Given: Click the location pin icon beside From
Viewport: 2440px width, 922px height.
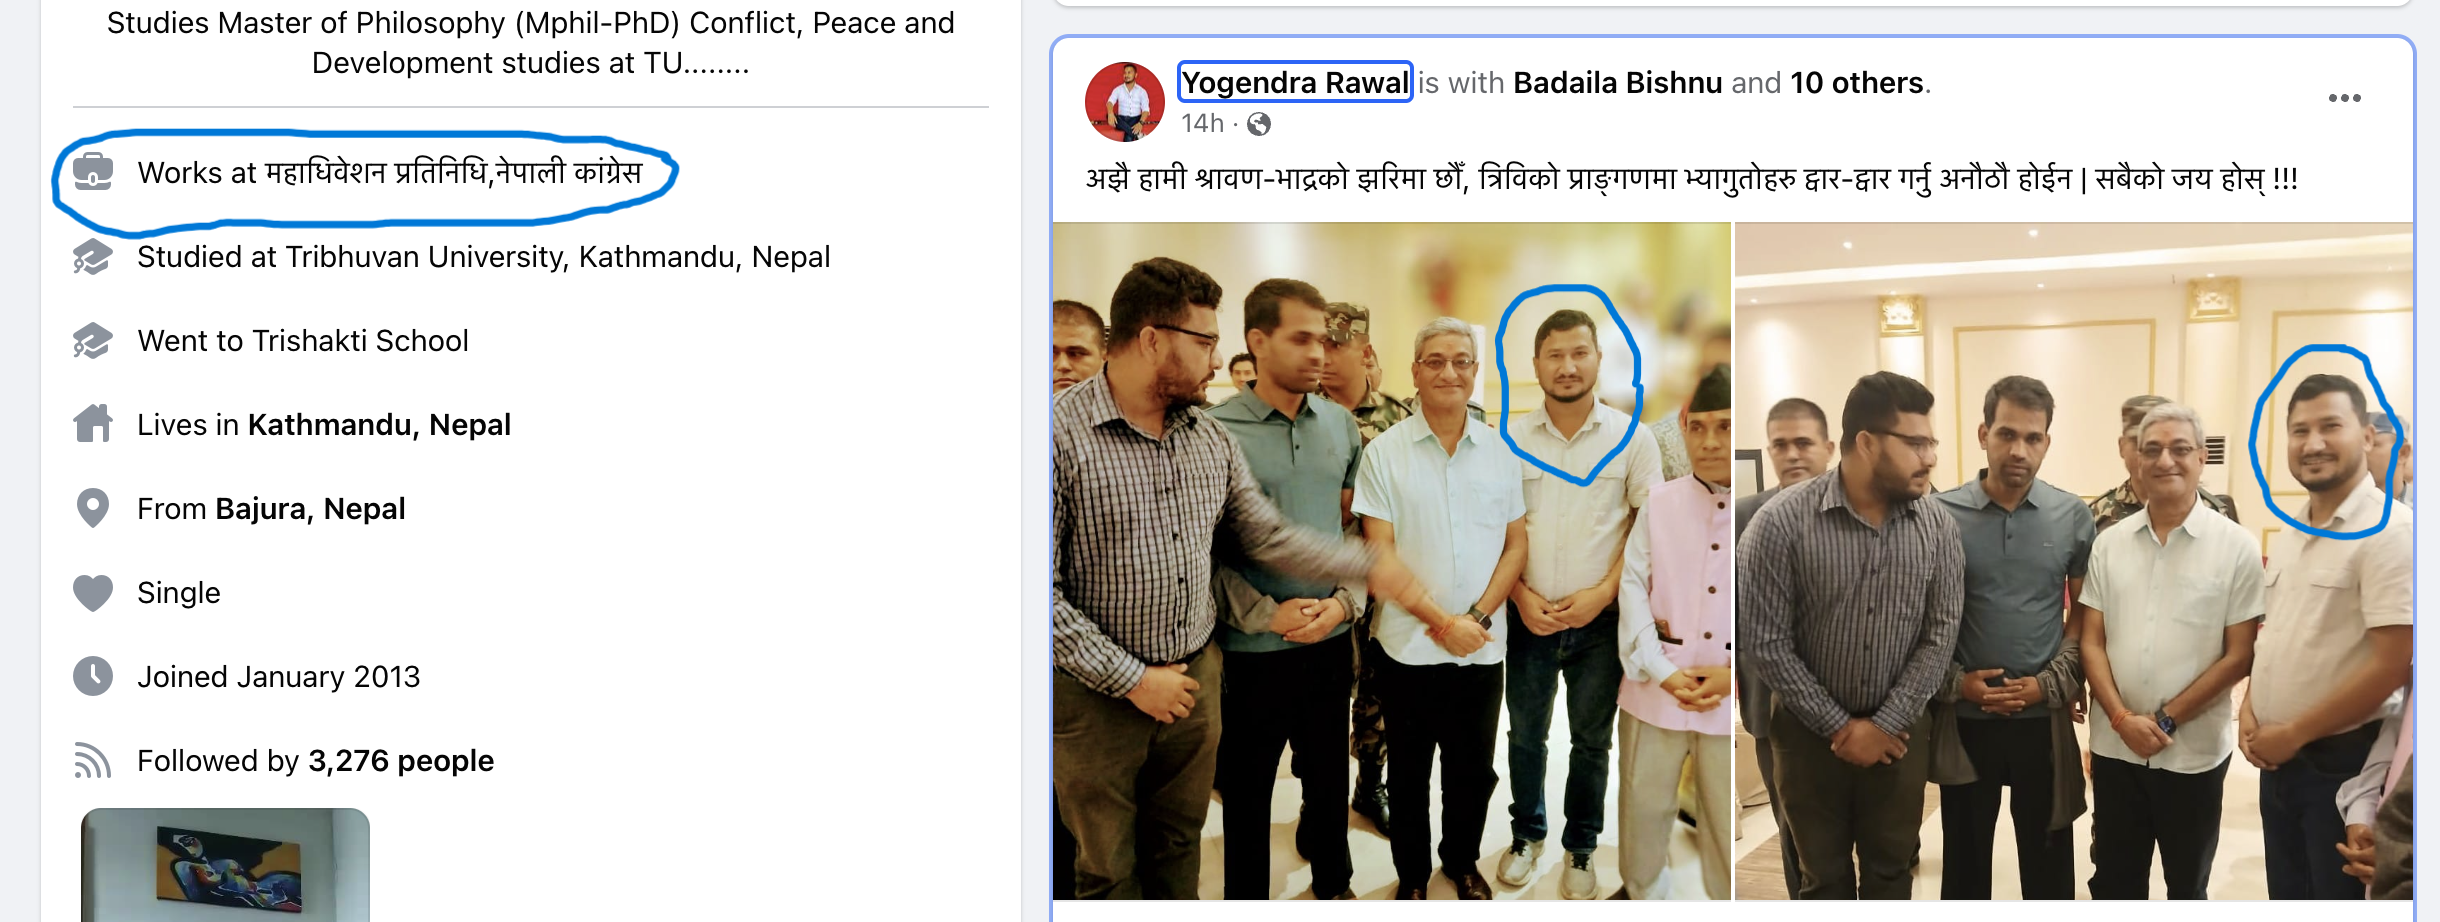Looking at the screenshot, I should tap(93, 508).
